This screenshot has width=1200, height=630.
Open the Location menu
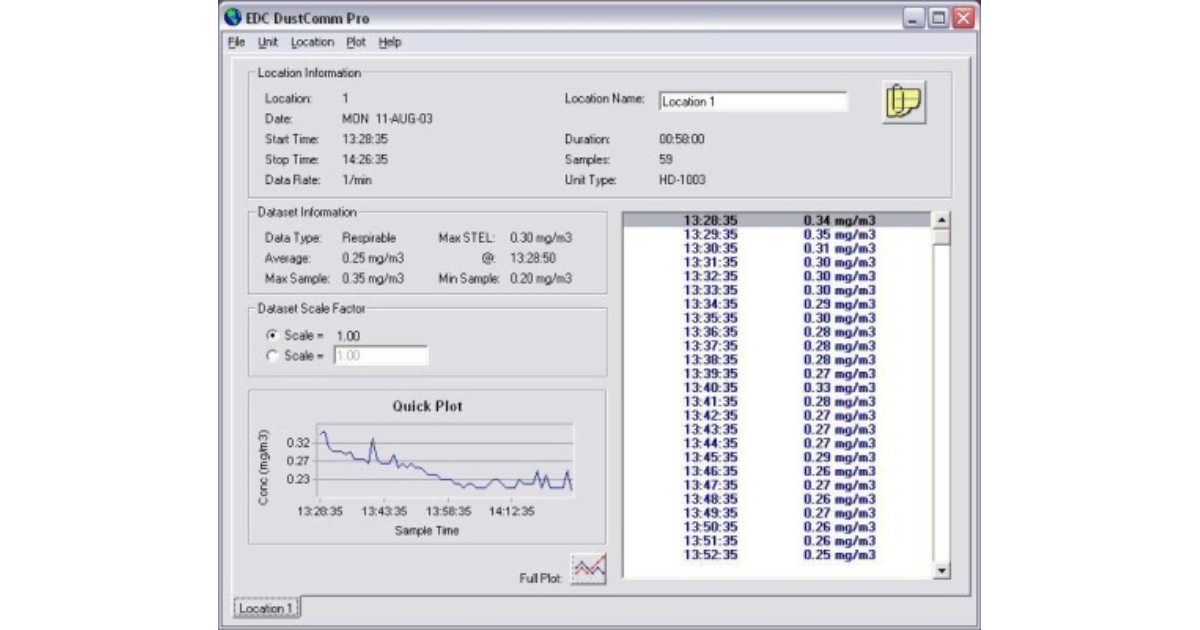pyautogui.click(x=312, y=42)
